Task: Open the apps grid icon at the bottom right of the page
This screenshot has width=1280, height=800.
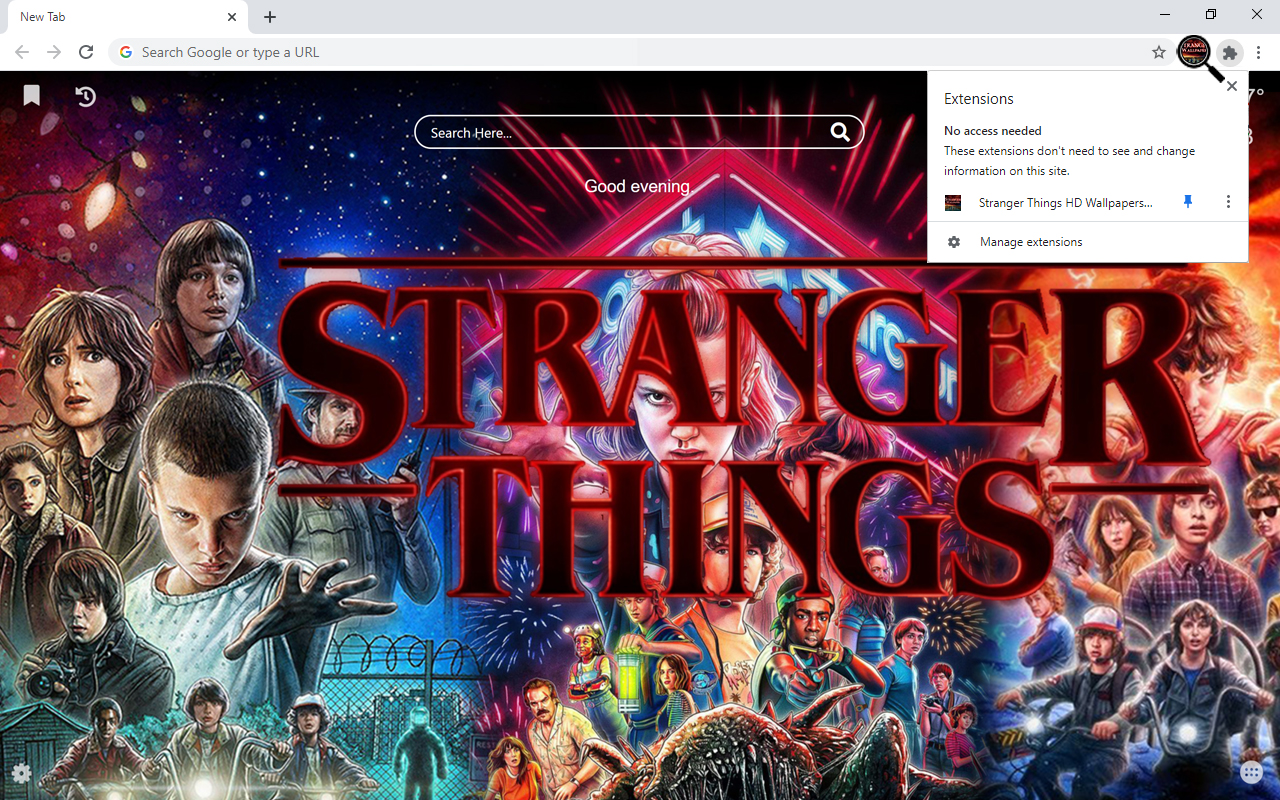Action: click(1251, 772)
